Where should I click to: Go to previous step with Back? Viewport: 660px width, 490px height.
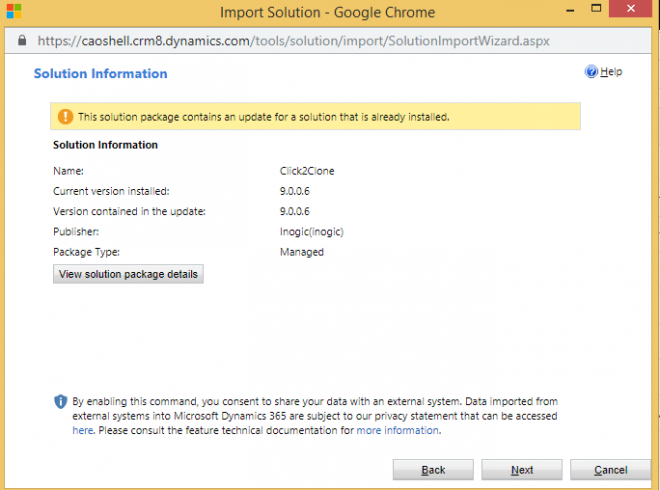coord(432,470)
